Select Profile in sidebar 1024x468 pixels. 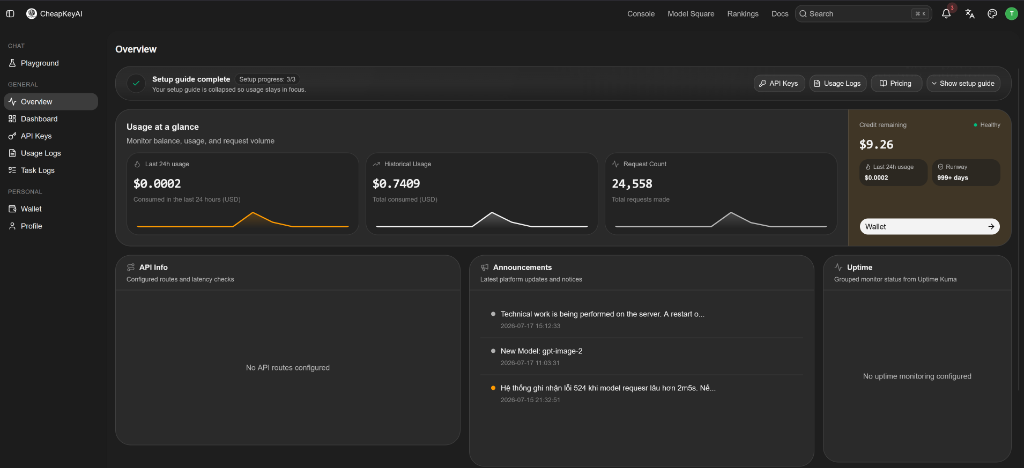click(x=51, y=226)
